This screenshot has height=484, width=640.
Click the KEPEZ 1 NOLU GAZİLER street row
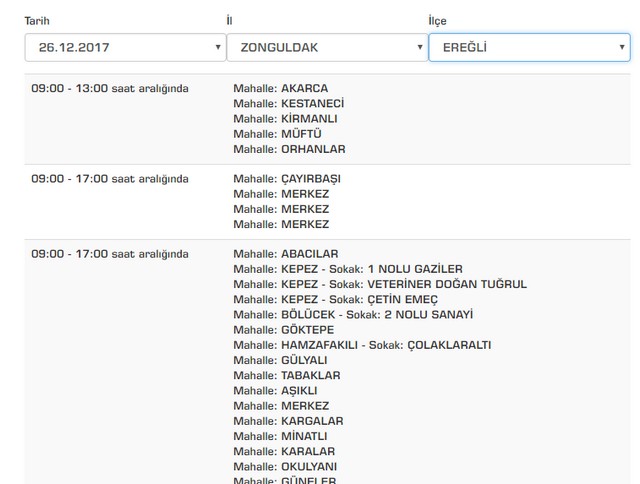tap(348, 269)
